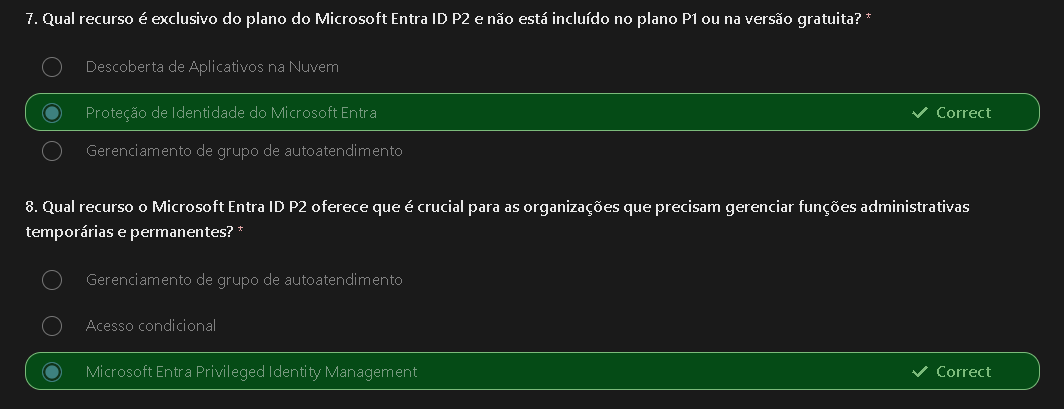Click the question 8 text about funções administrativas

497,207
